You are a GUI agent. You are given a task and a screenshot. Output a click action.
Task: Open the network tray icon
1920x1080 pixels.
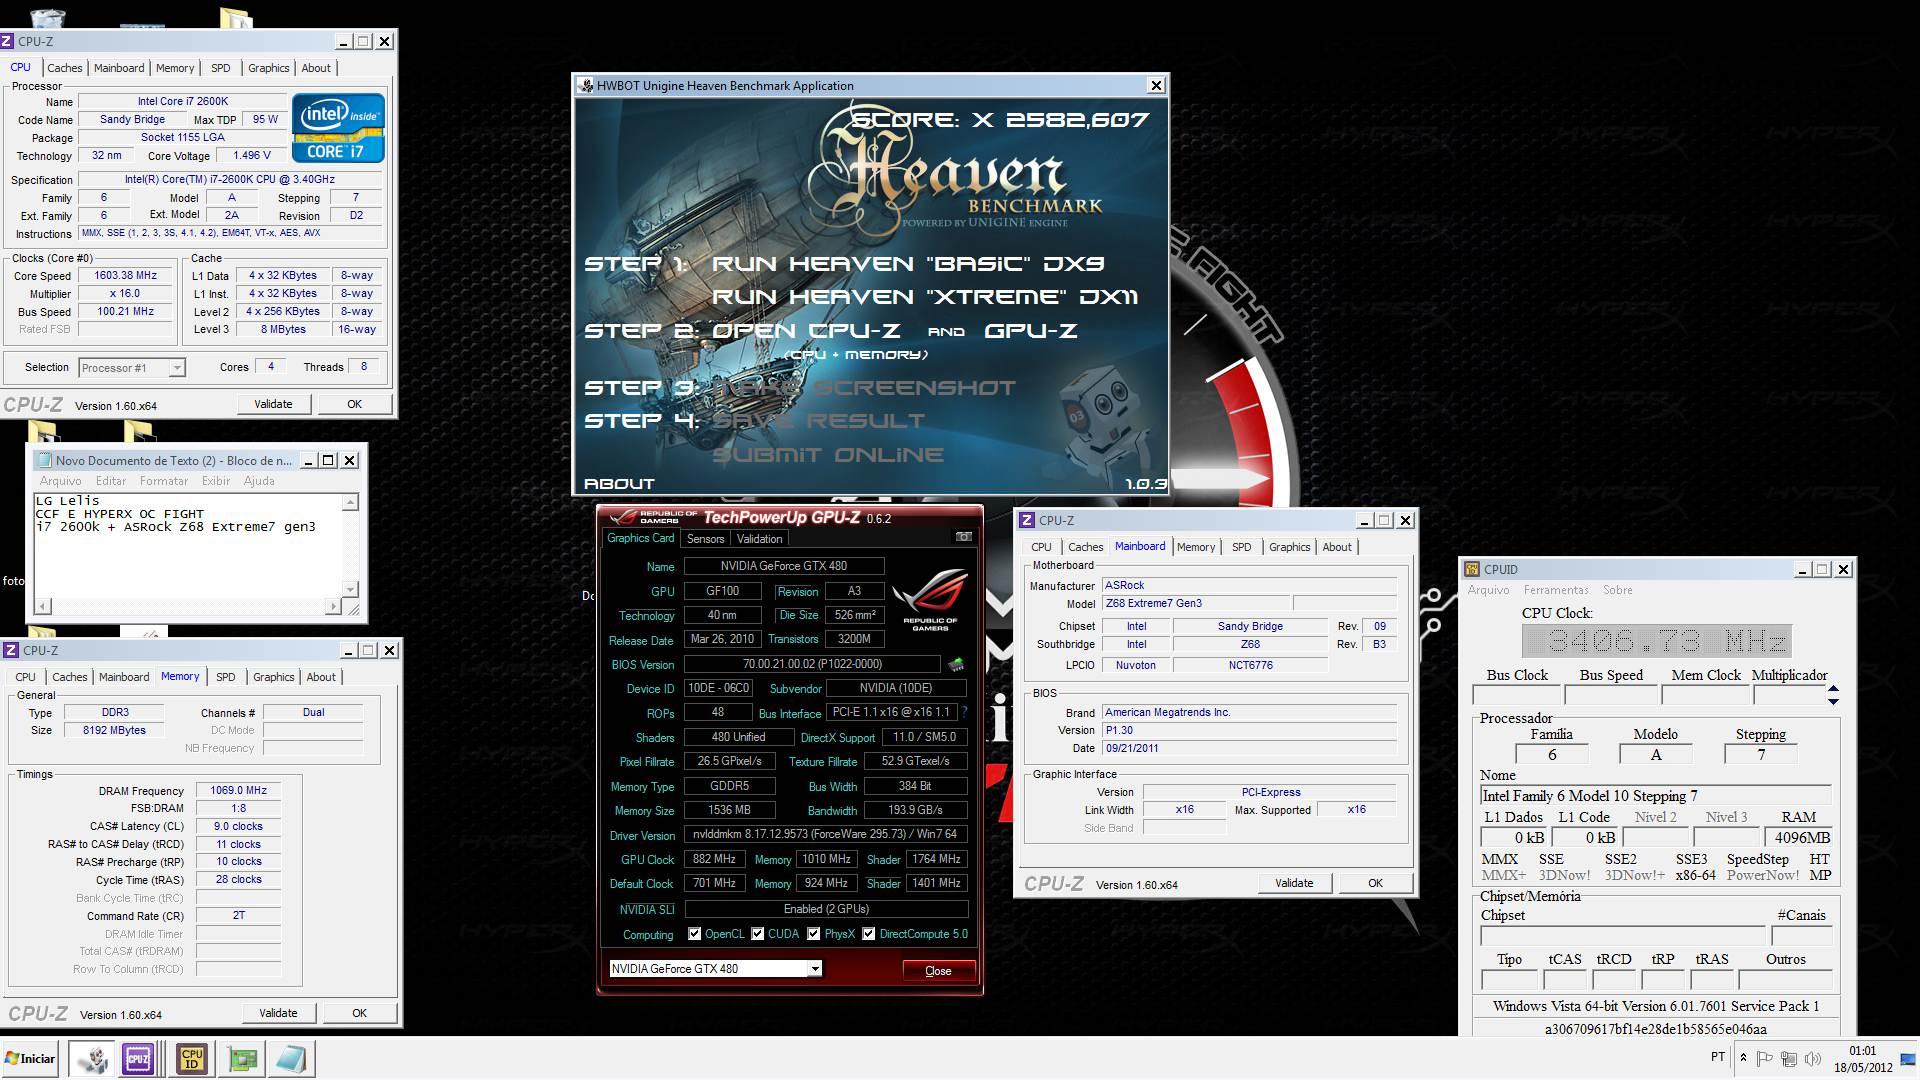(1789, 1058)
